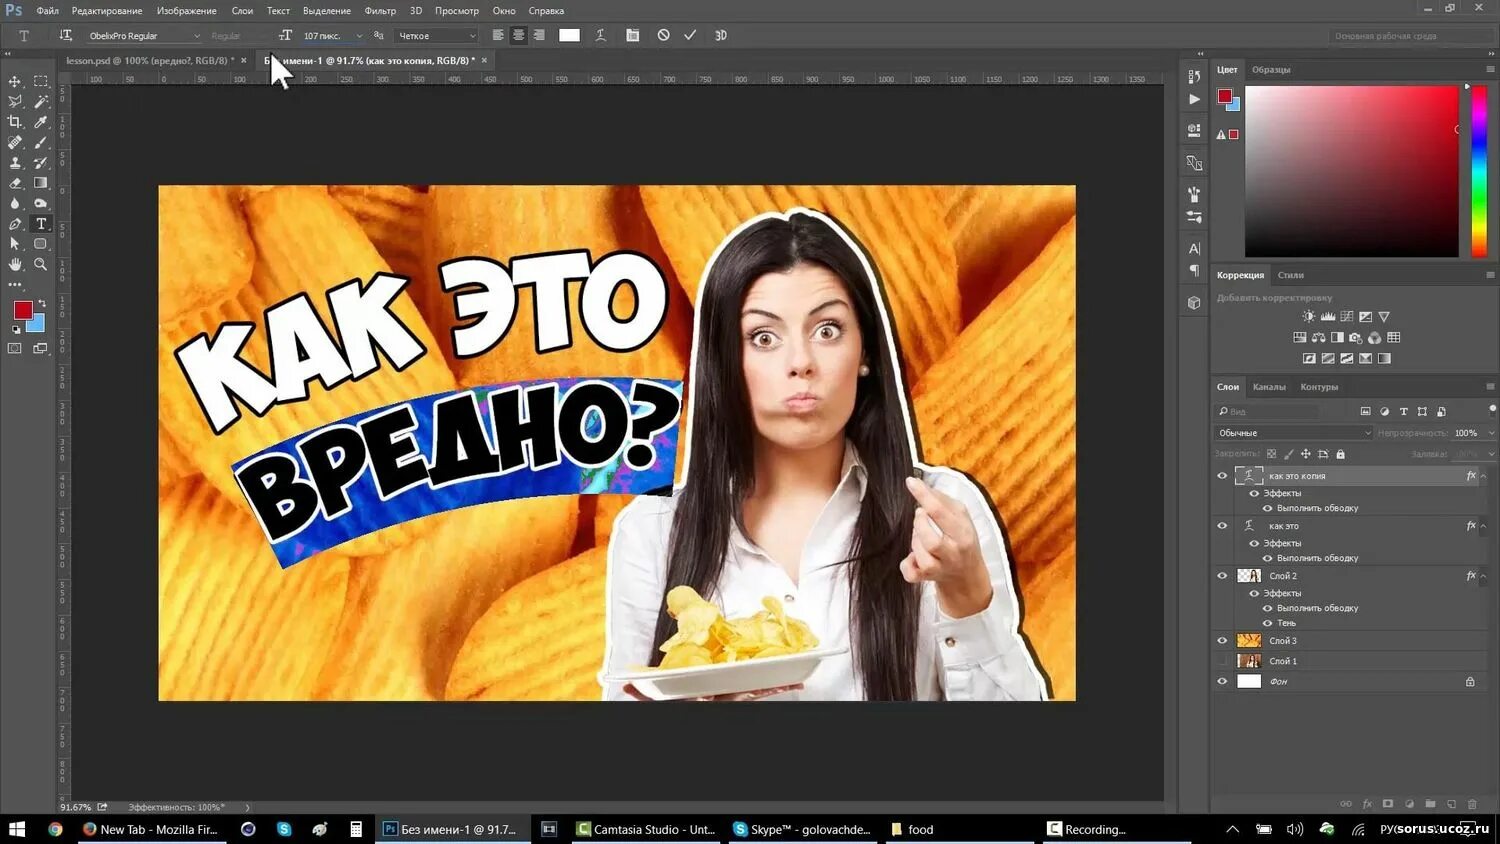Viewport: 1500px width, 844px height.
Task: Click the red foreground color swatch
Action: click(23, 308)
